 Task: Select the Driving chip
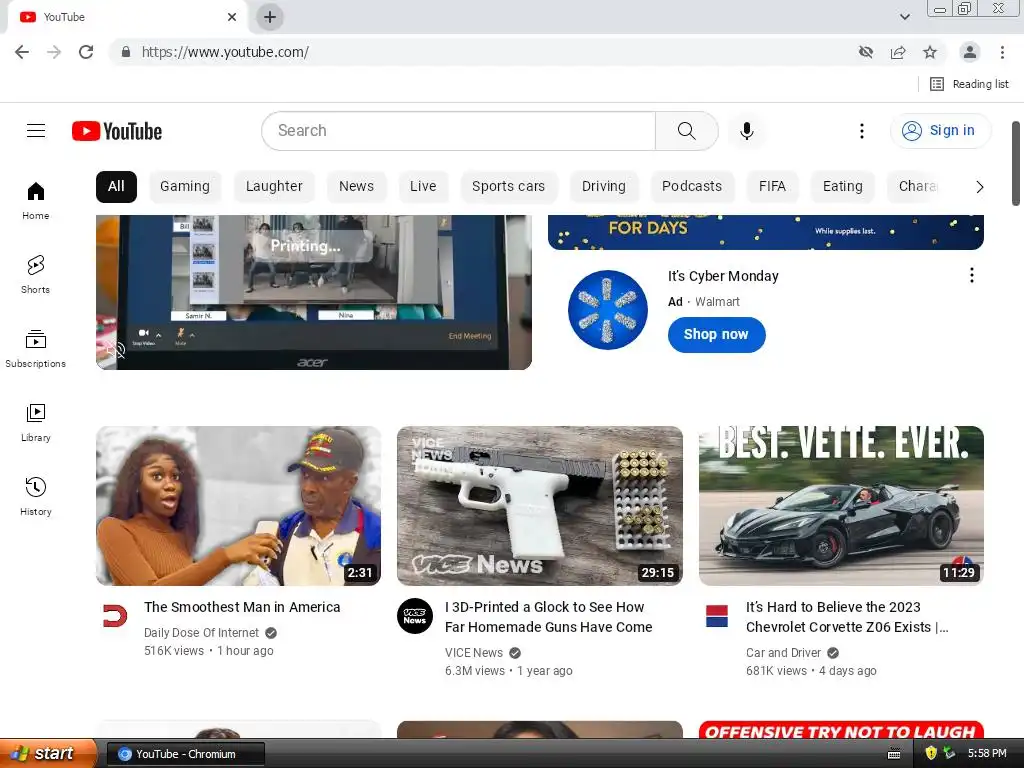(x=604, y=187)
